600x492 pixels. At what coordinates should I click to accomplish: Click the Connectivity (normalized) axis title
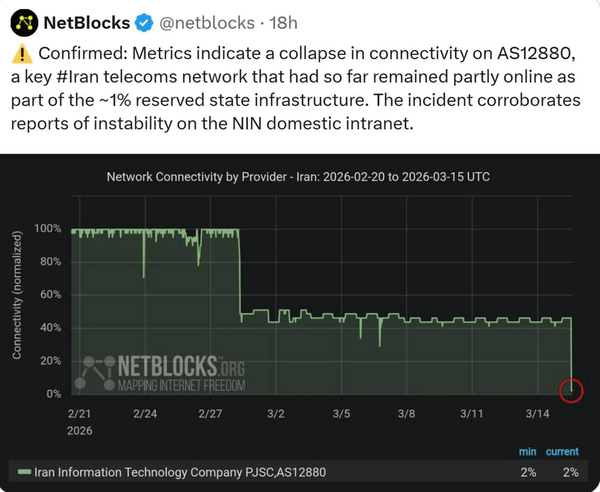[x=17, y=296]
